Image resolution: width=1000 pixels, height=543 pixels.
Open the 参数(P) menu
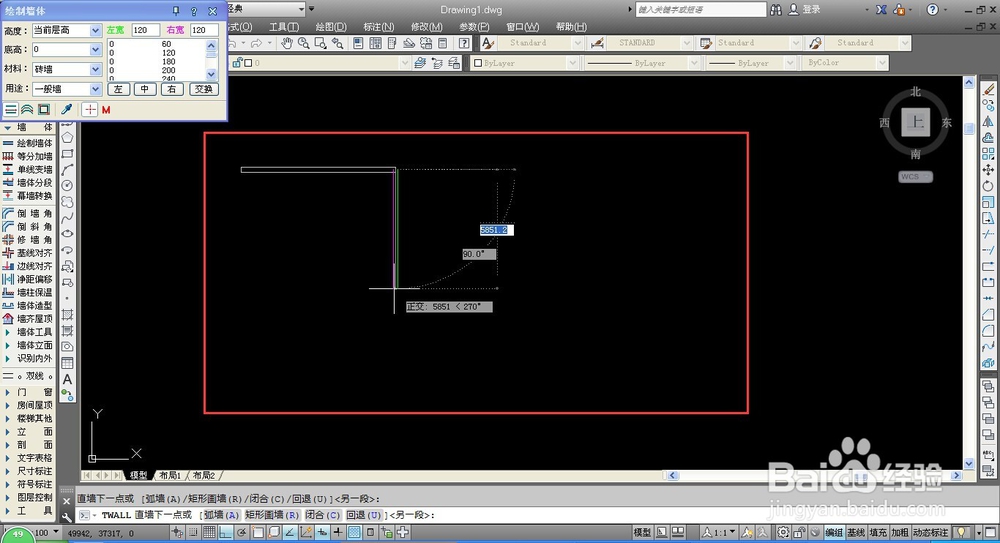(474, 27)
